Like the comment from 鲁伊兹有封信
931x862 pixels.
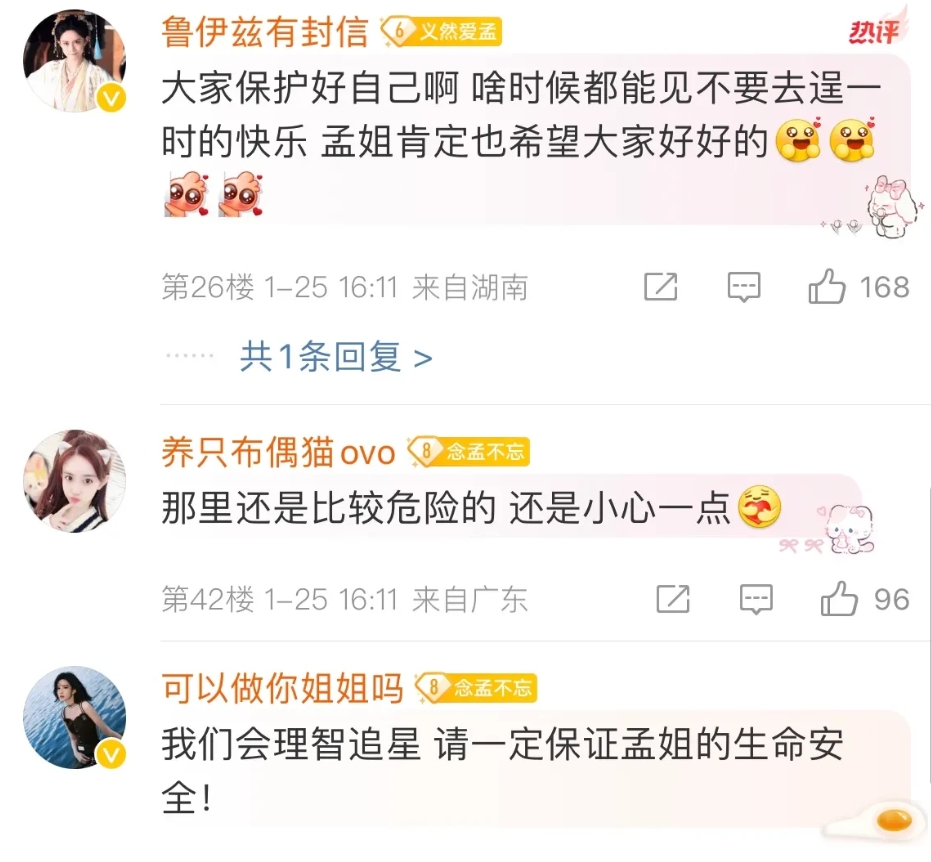tap(858, 287)
